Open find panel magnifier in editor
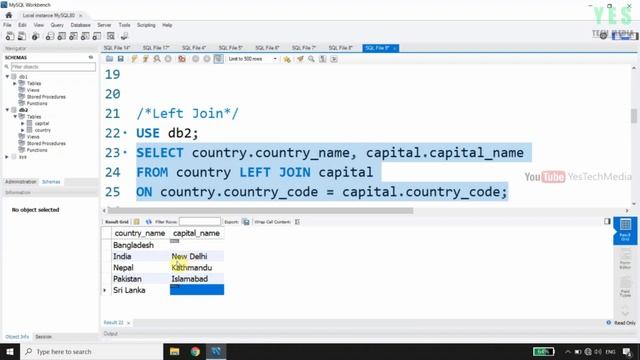The height and width of the screenshot is (360, 640). click(311, 59)
